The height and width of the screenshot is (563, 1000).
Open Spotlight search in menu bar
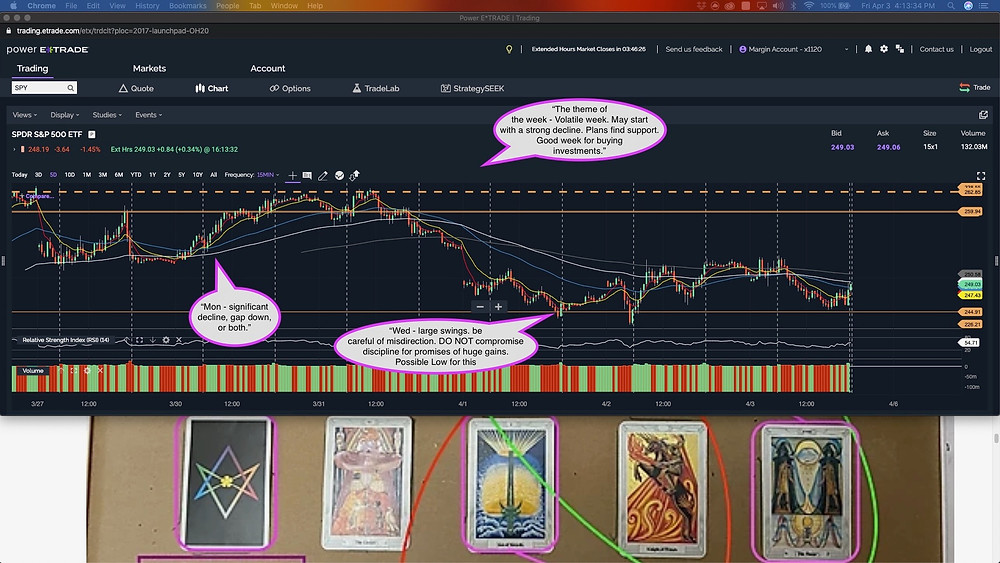950,6
